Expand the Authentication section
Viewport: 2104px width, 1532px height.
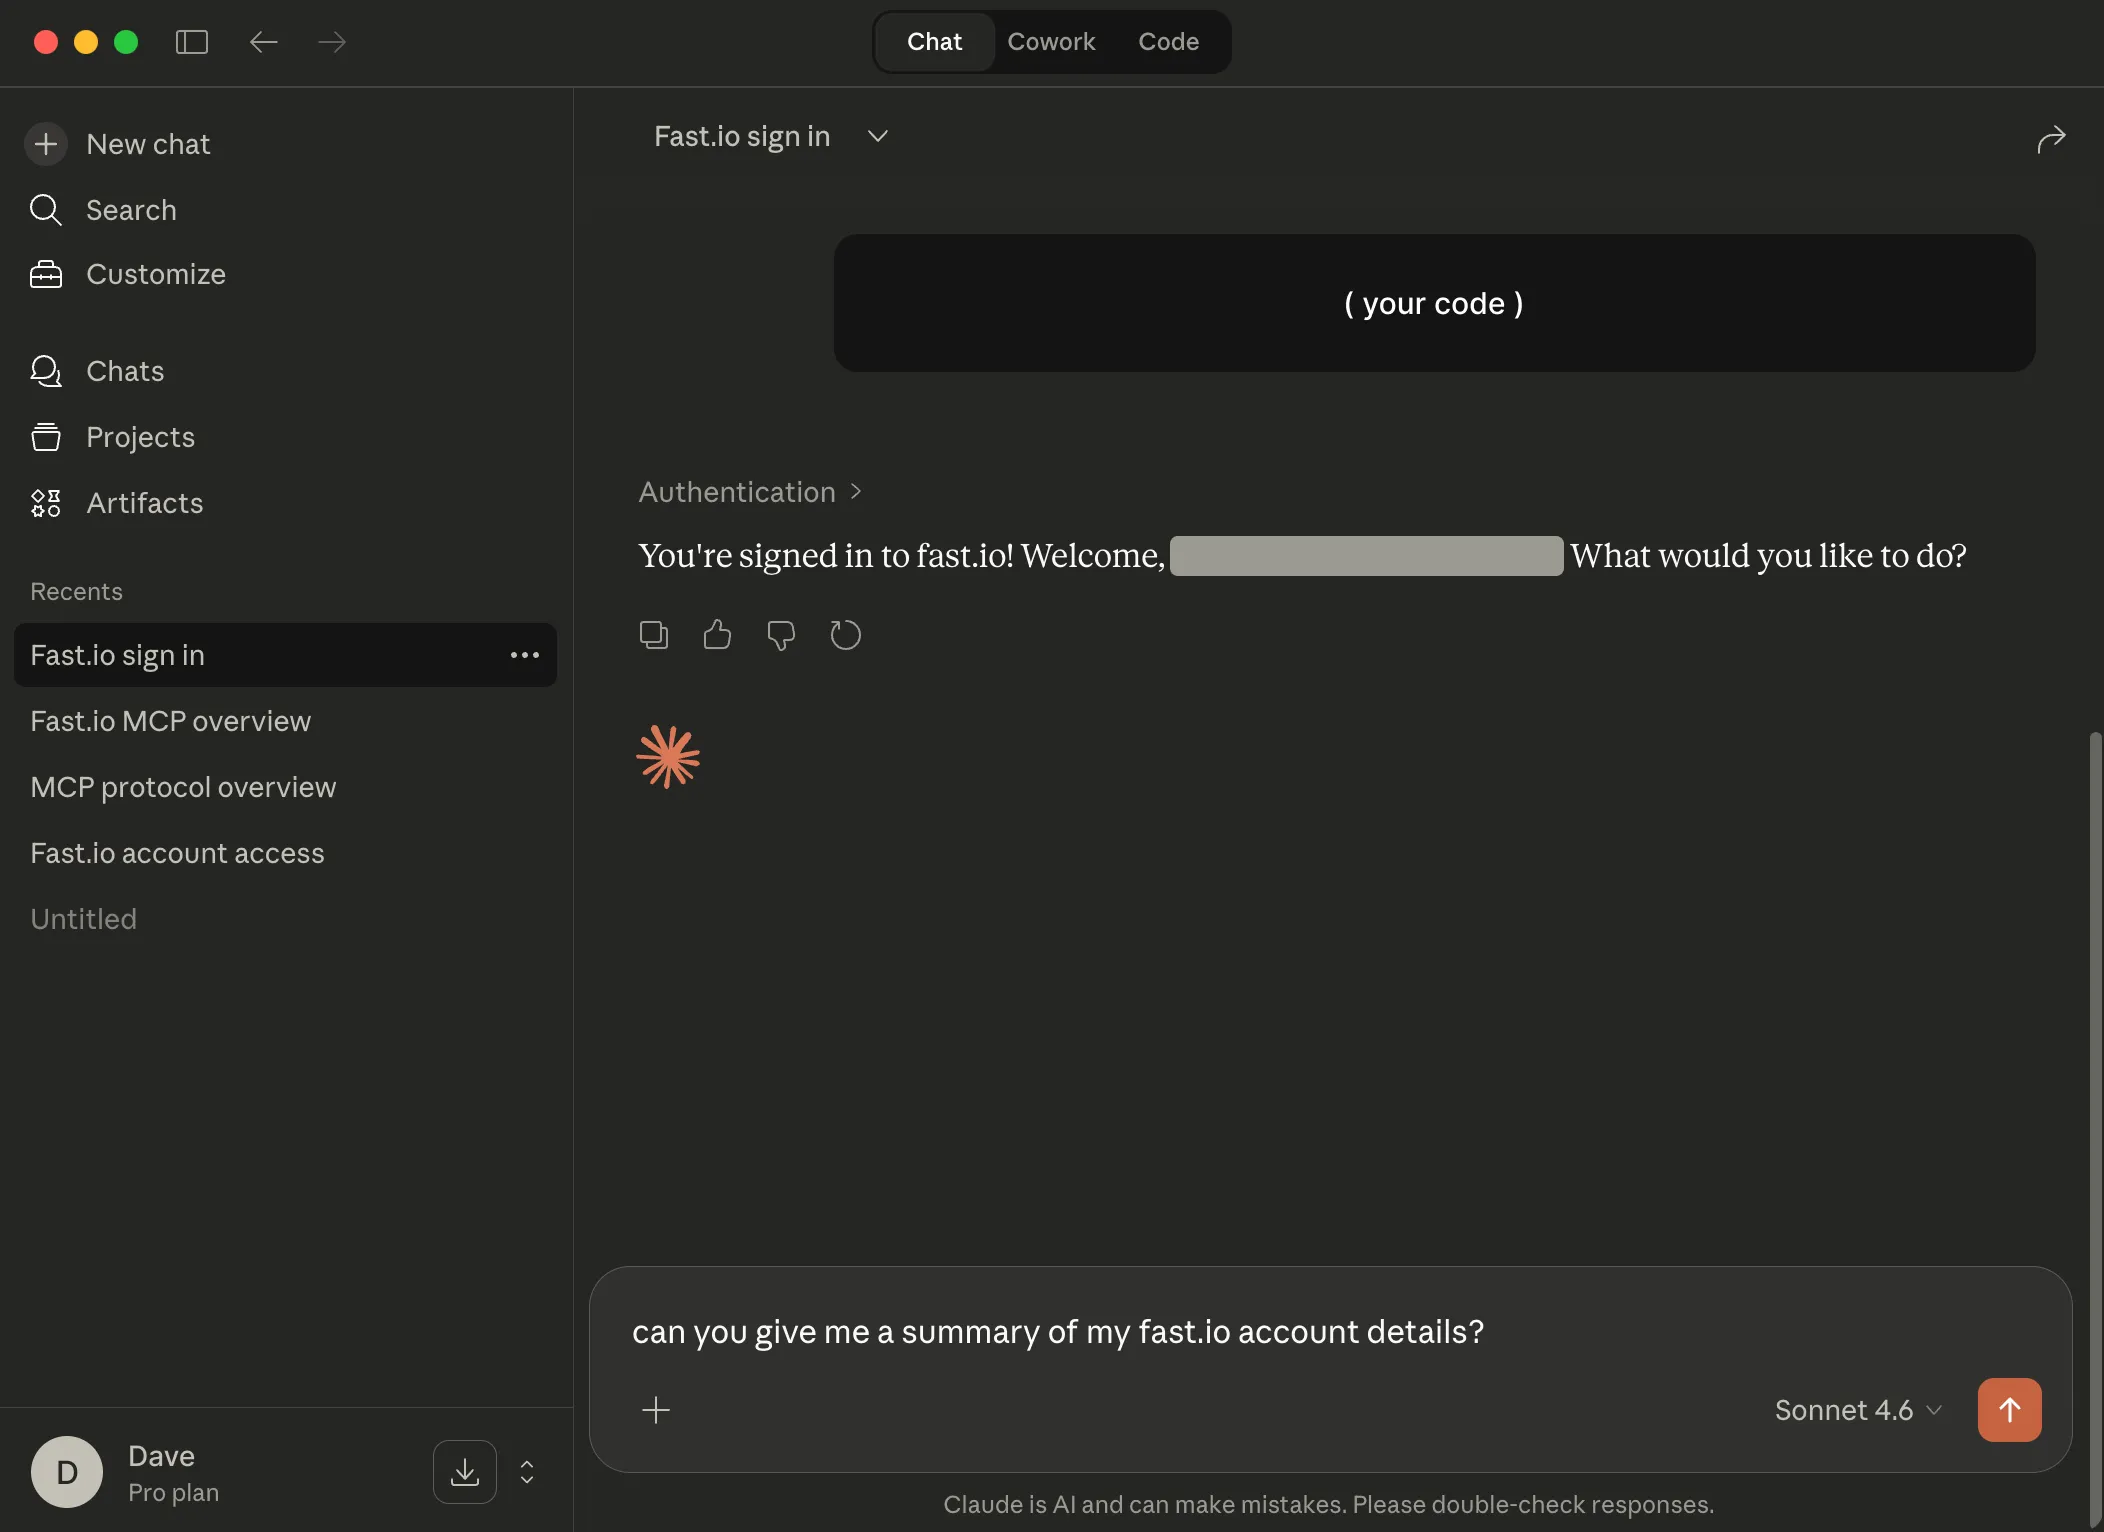(x=855, y=491)
